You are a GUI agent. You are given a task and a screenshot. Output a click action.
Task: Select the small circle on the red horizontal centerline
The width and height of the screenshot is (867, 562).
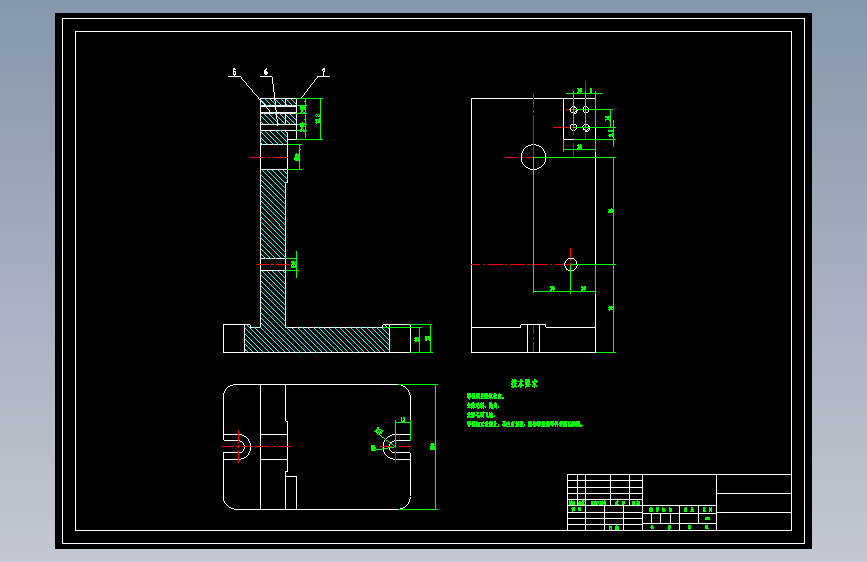(x=571, y=264)
